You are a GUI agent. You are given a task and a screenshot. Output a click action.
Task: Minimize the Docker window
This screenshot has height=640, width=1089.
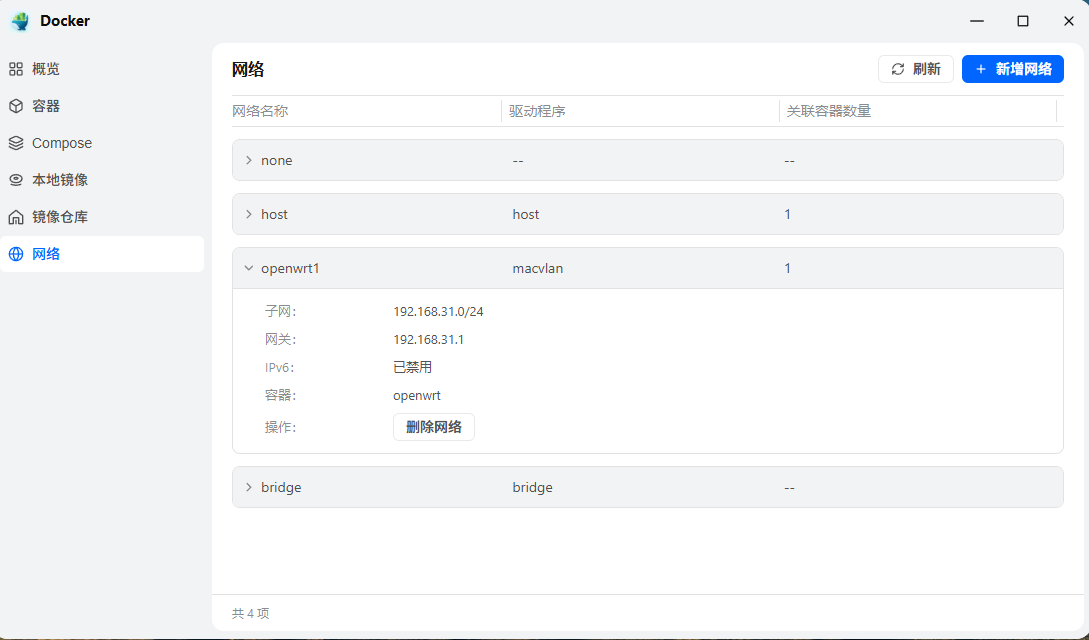click(x=977, y=21)
